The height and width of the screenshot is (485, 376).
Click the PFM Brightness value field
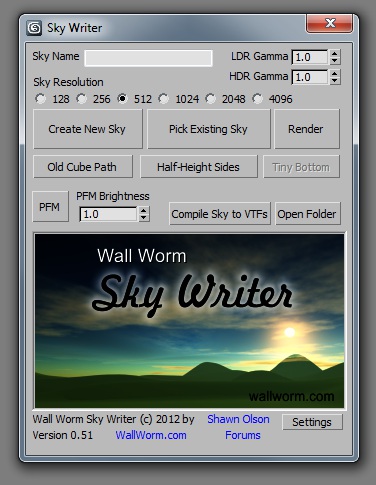click(108, 214)
